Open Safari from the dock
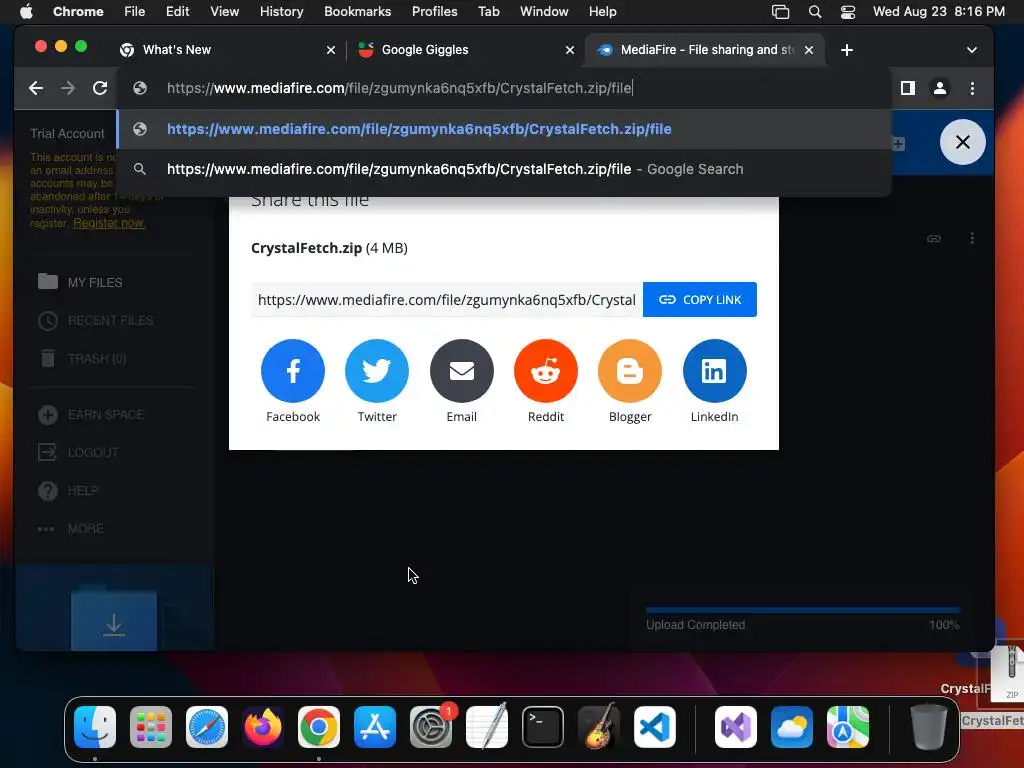The image size is (1024, 768). pos(207,727)
